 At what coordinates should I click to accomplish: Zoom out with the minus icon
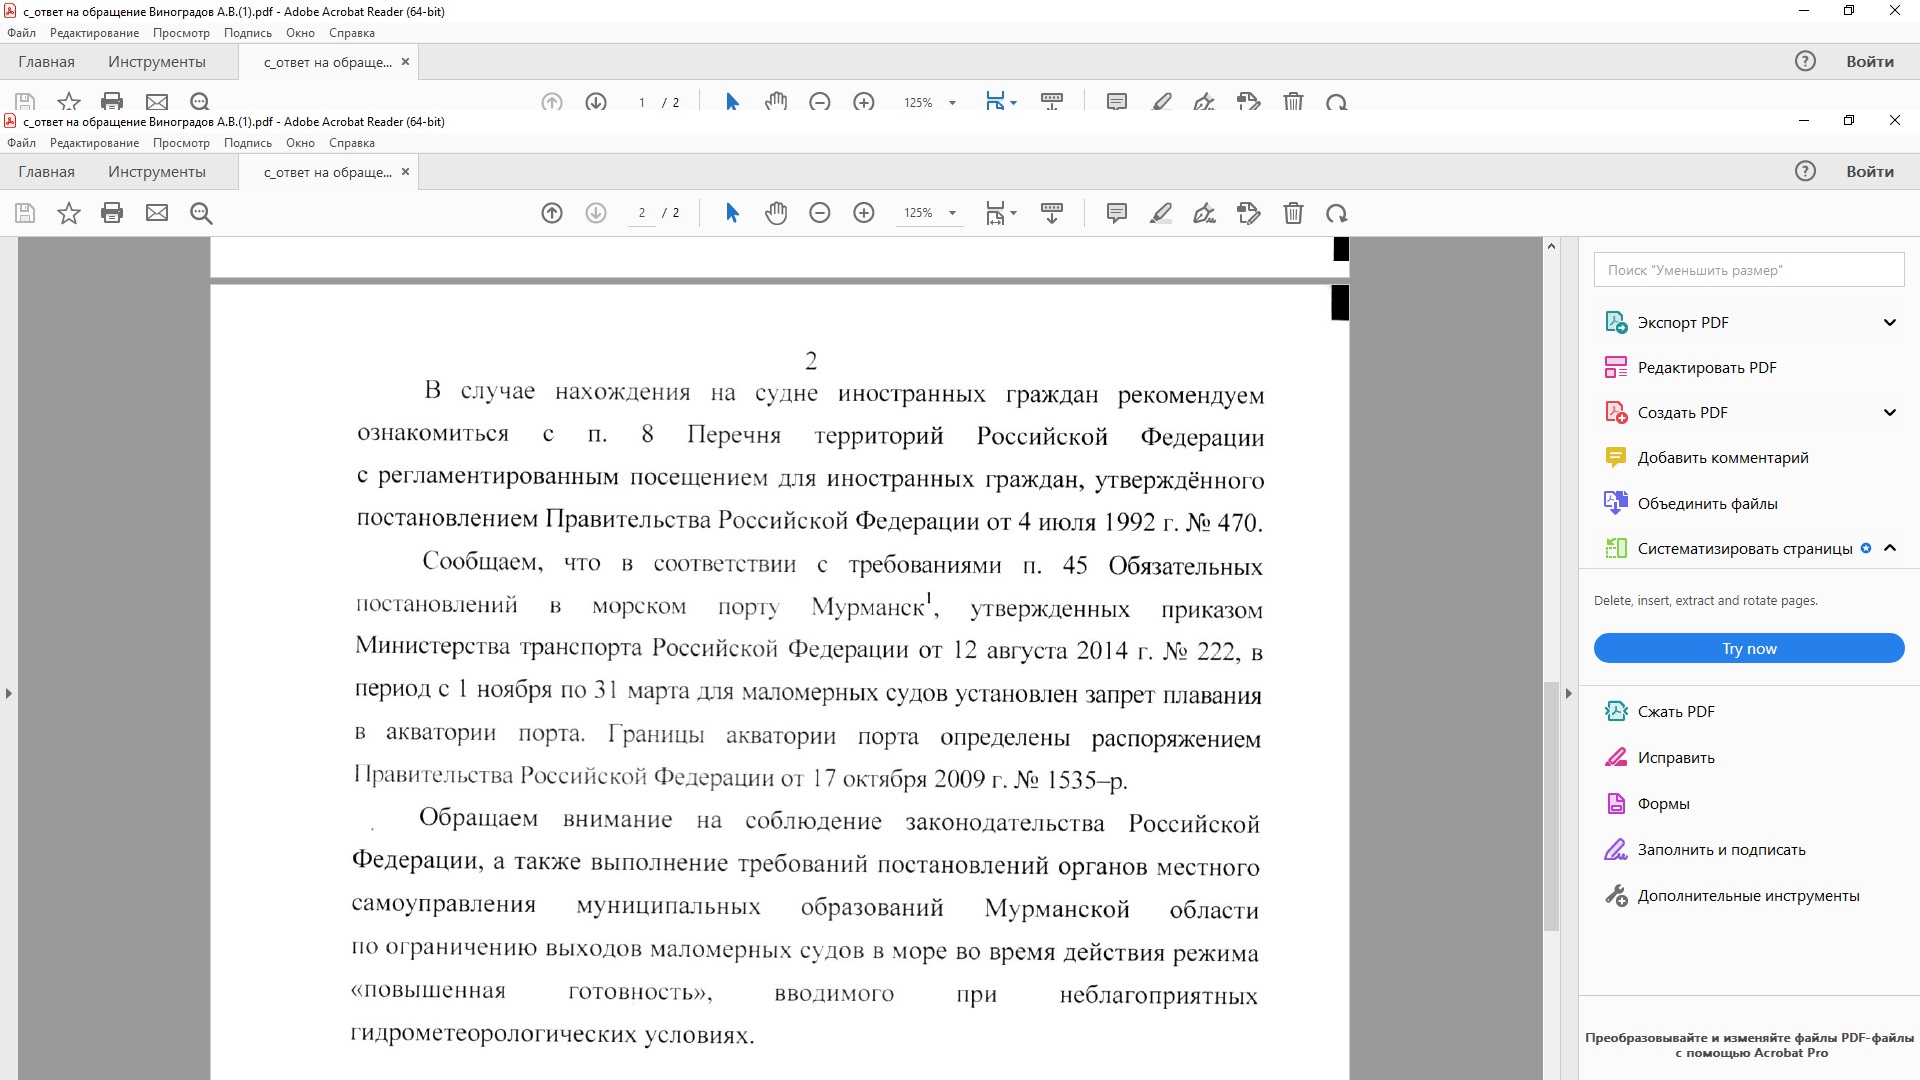tap(820, 213)
